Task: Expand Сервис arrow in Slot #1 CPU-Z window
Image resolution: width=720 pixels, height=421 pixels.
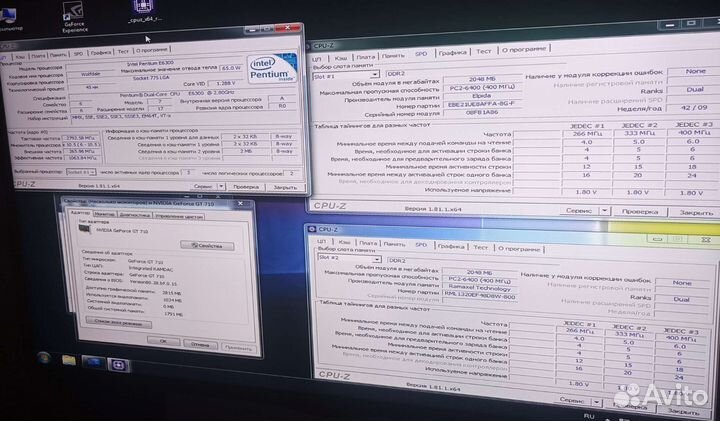Action: pos(605,211)
